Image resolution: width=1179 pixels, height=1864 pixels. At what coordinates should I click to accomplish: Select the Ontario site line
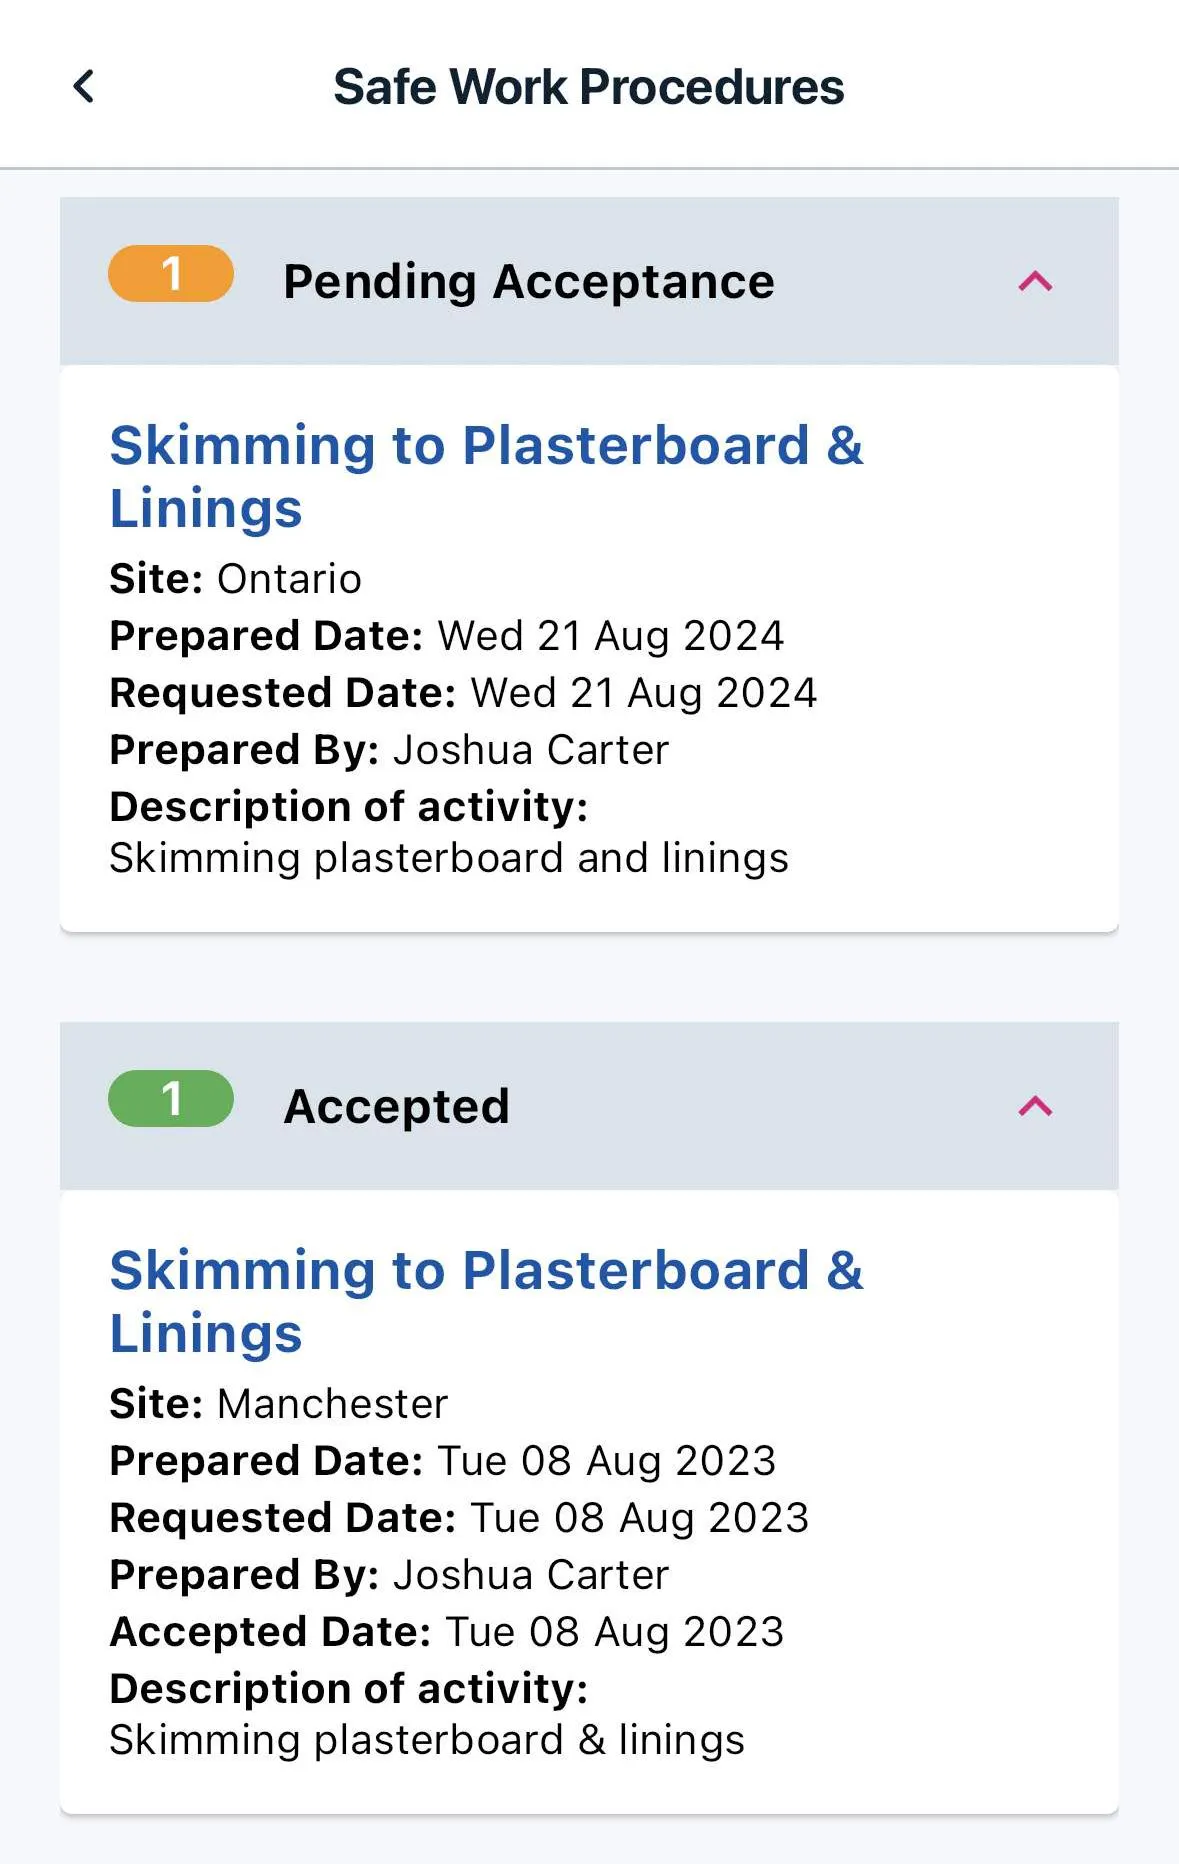(236, 579)
